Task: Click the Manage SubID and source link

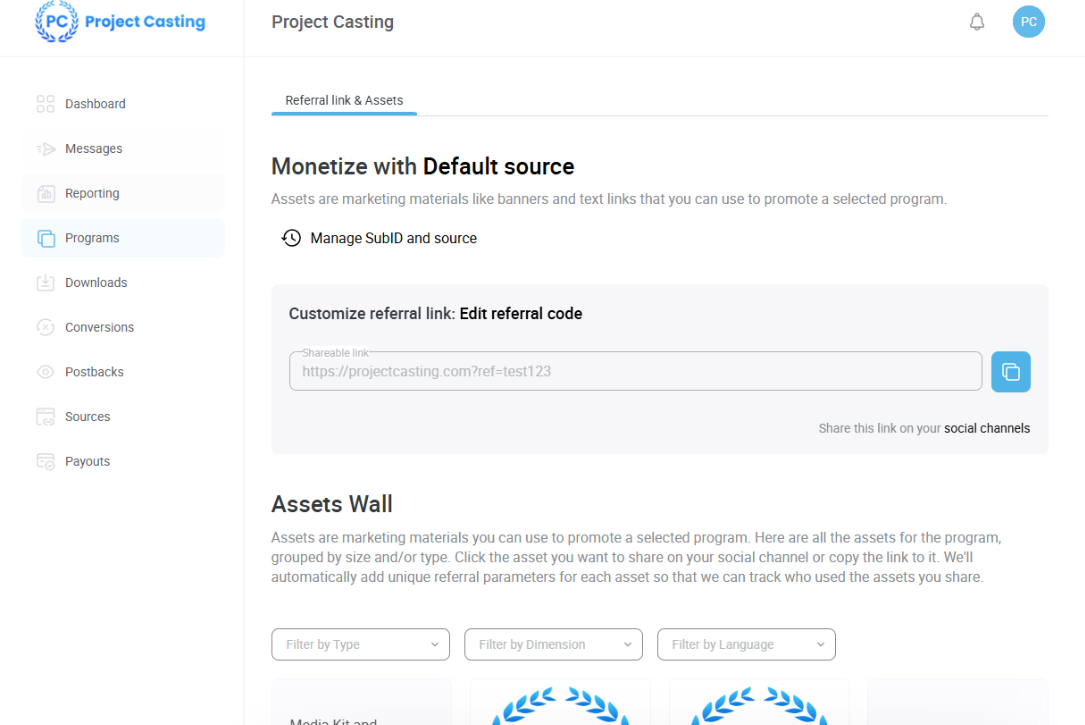Action: pyautogui.click(x=393, y=238)
